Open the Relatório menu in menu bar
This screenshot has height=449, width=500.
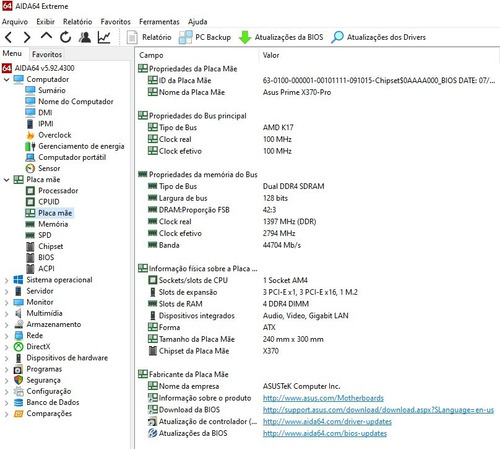[78, 22]
